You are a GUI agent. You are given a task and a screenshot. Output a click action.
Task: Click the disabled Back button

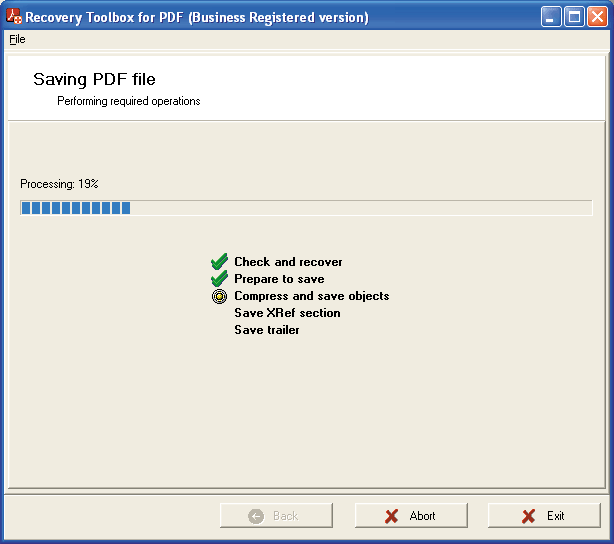pos(276,515)
